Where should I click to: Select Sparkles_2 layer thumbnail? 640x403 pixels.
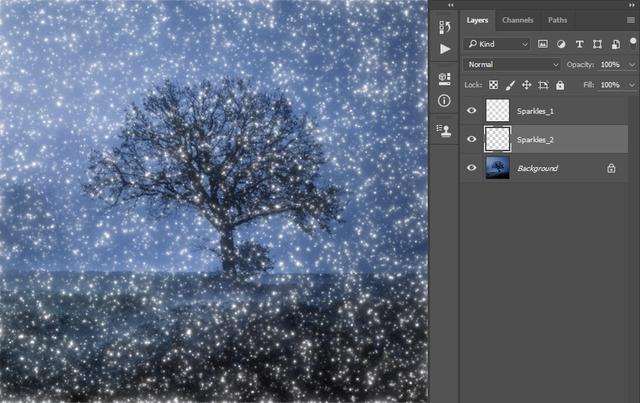[x=498, y=139]
